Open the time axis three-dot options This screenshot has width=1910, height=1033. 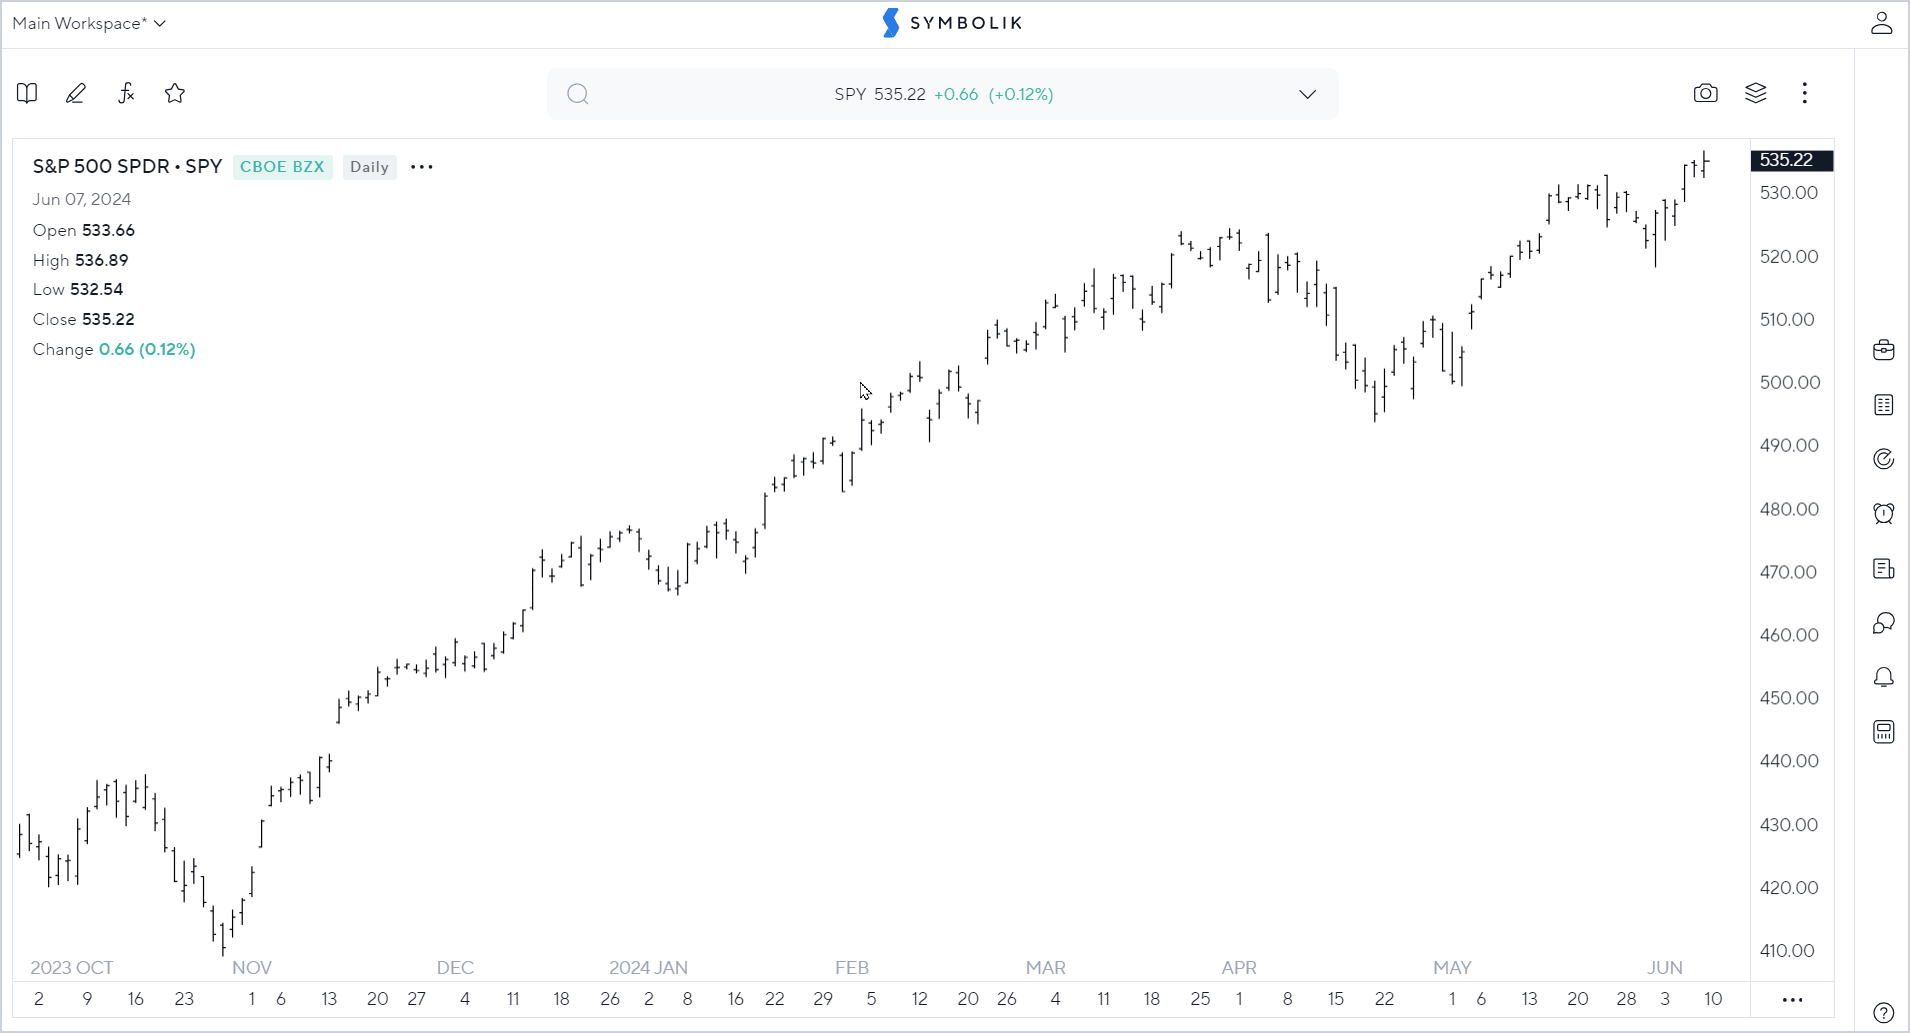[x=1792, y=999]
